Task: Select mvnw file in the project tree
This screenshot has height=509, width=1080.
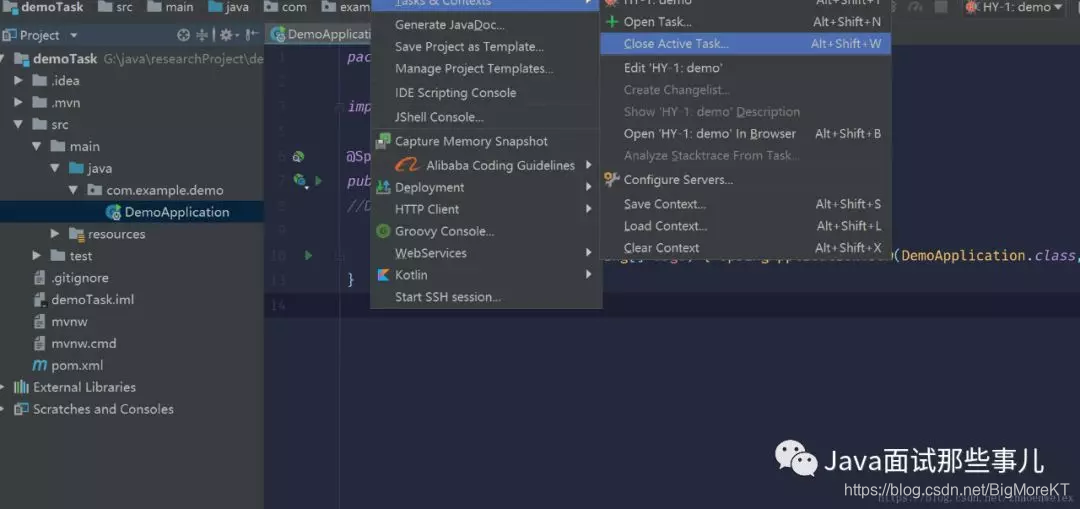Action: pos(132,322)
